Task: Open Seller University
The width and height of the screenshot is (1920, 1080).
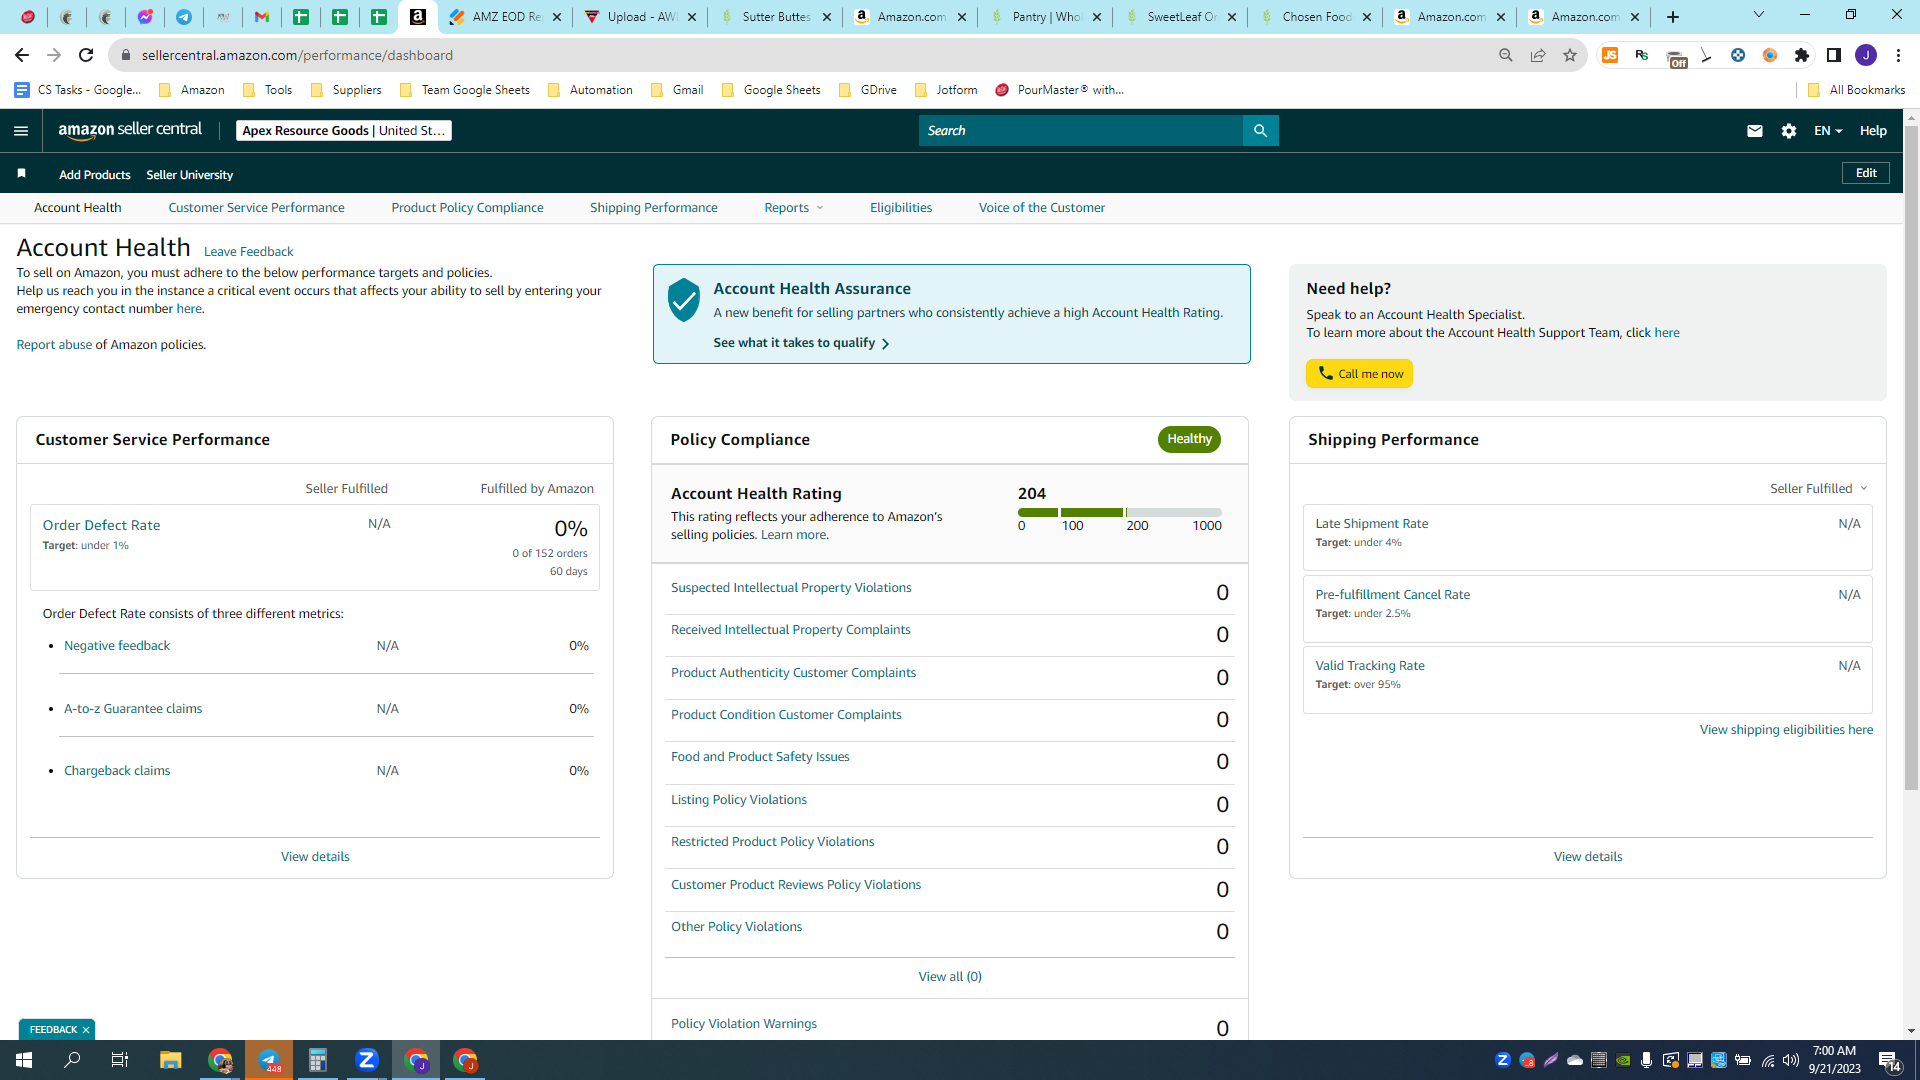Action: (x=190, y=175)
